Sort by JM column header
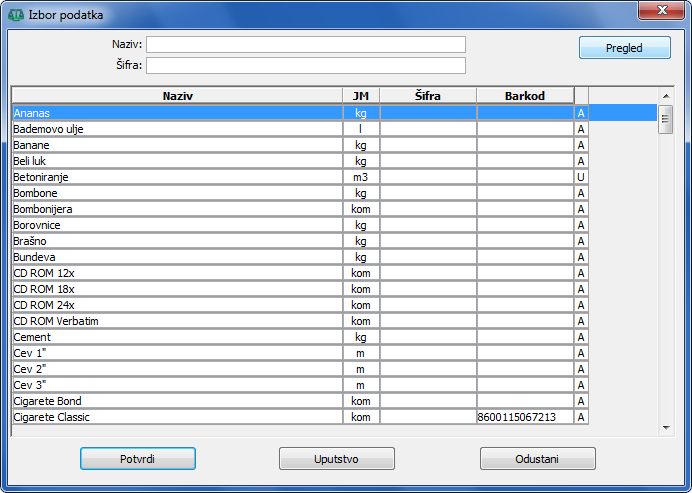 pos(360,95)
